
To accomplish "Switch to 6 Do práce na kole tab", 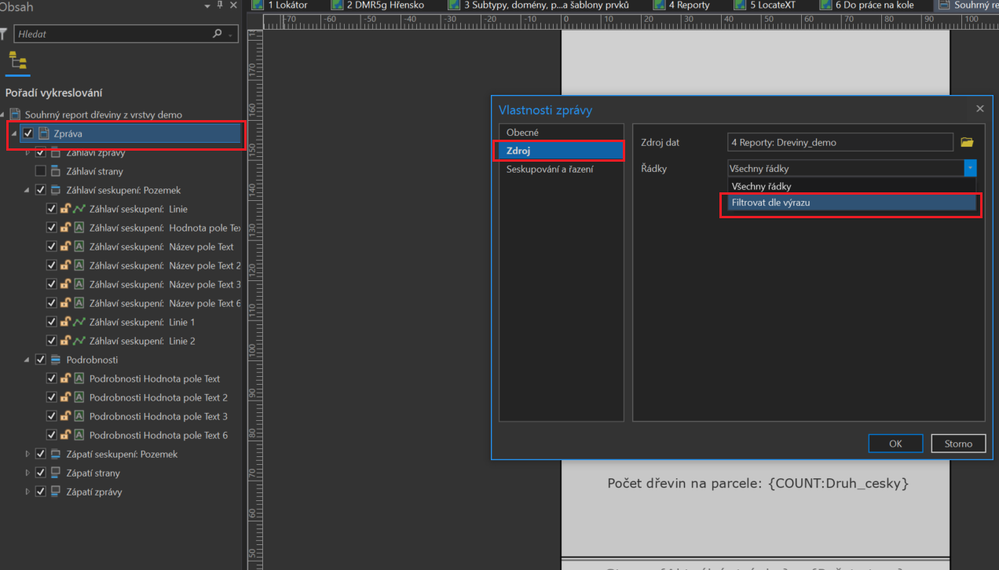I will click(x=868, y=5).
